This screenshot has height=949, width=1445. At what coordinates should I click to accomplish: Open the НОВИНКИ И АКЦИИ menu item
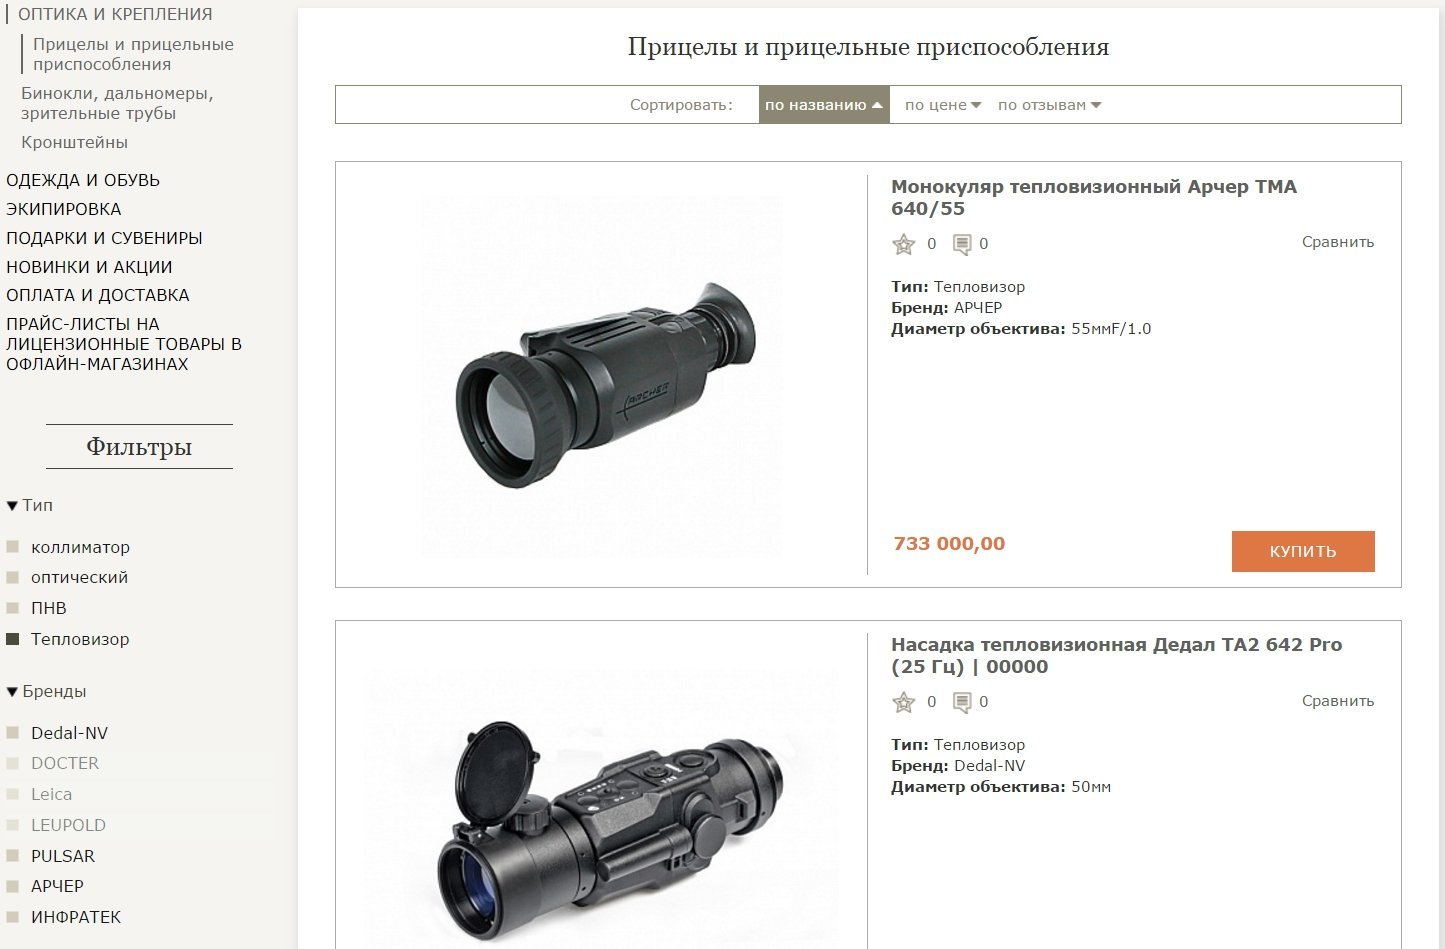(89, 267)
